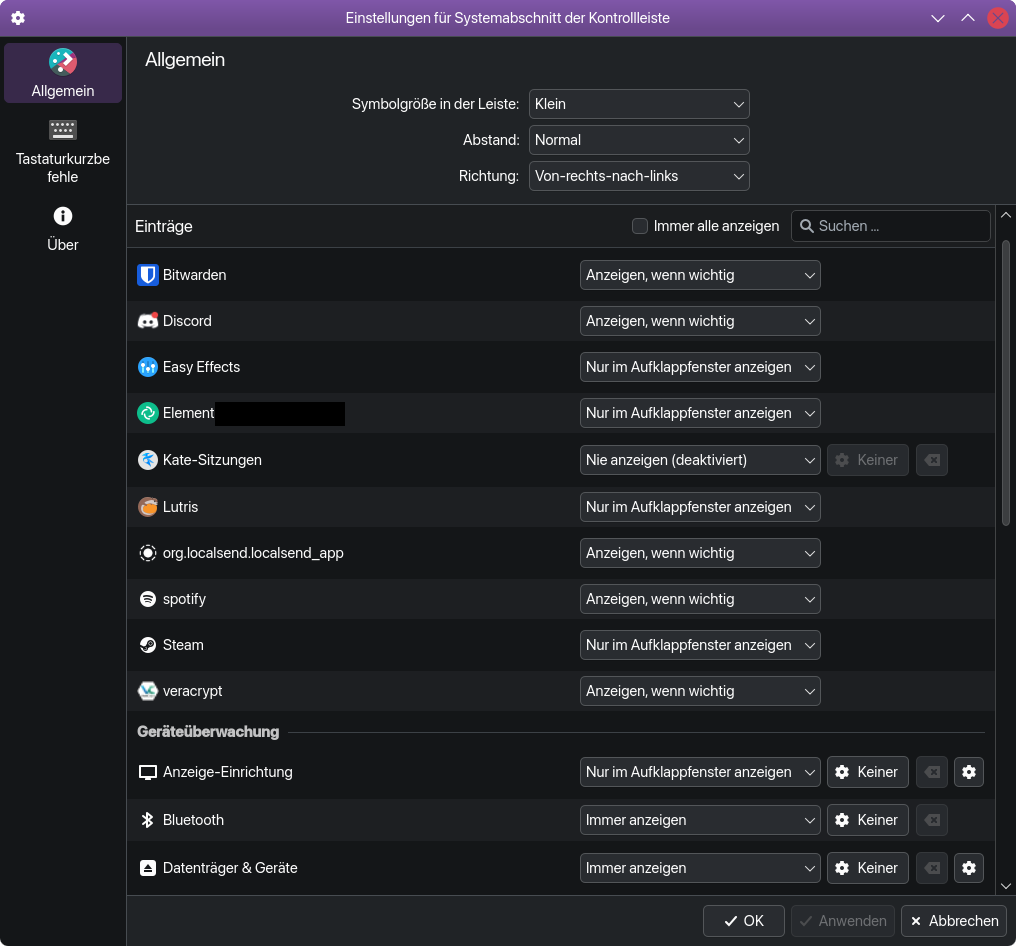This screenshot has height=946, width=1016.
Task: Change visibility dropdown for Steam
Action: click(700, 645)
